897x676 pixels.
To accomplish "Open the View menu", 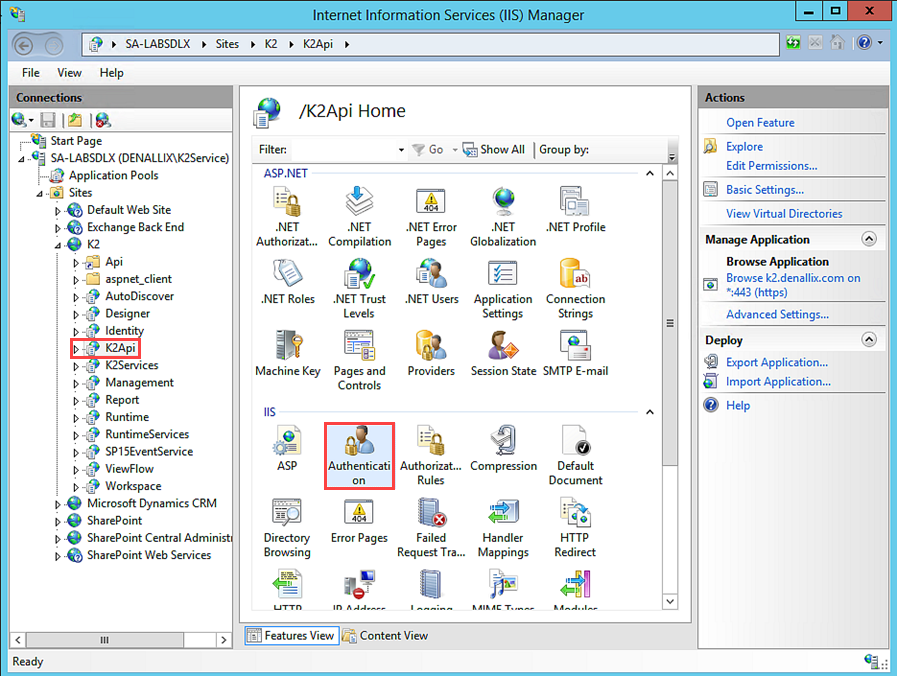I will pos(69,73).
